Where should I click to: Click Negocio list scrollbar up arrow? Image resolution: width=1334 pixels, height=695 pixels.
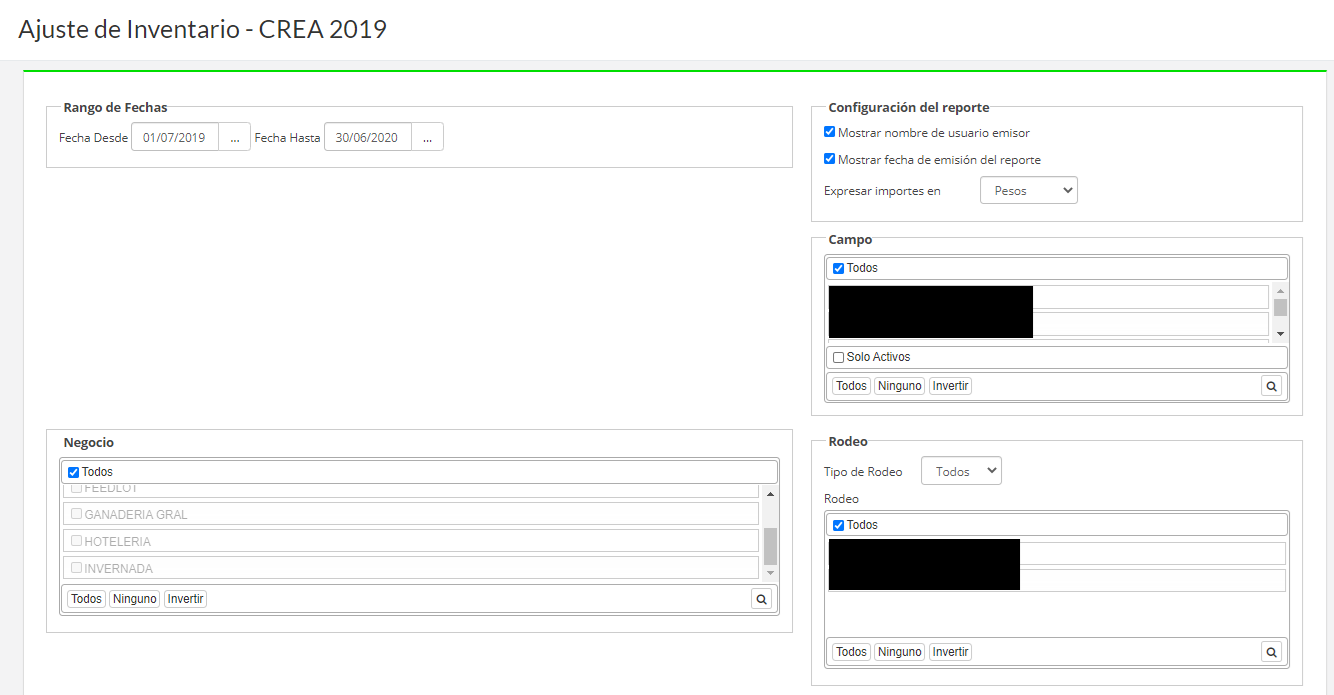(x=770, y=494)
